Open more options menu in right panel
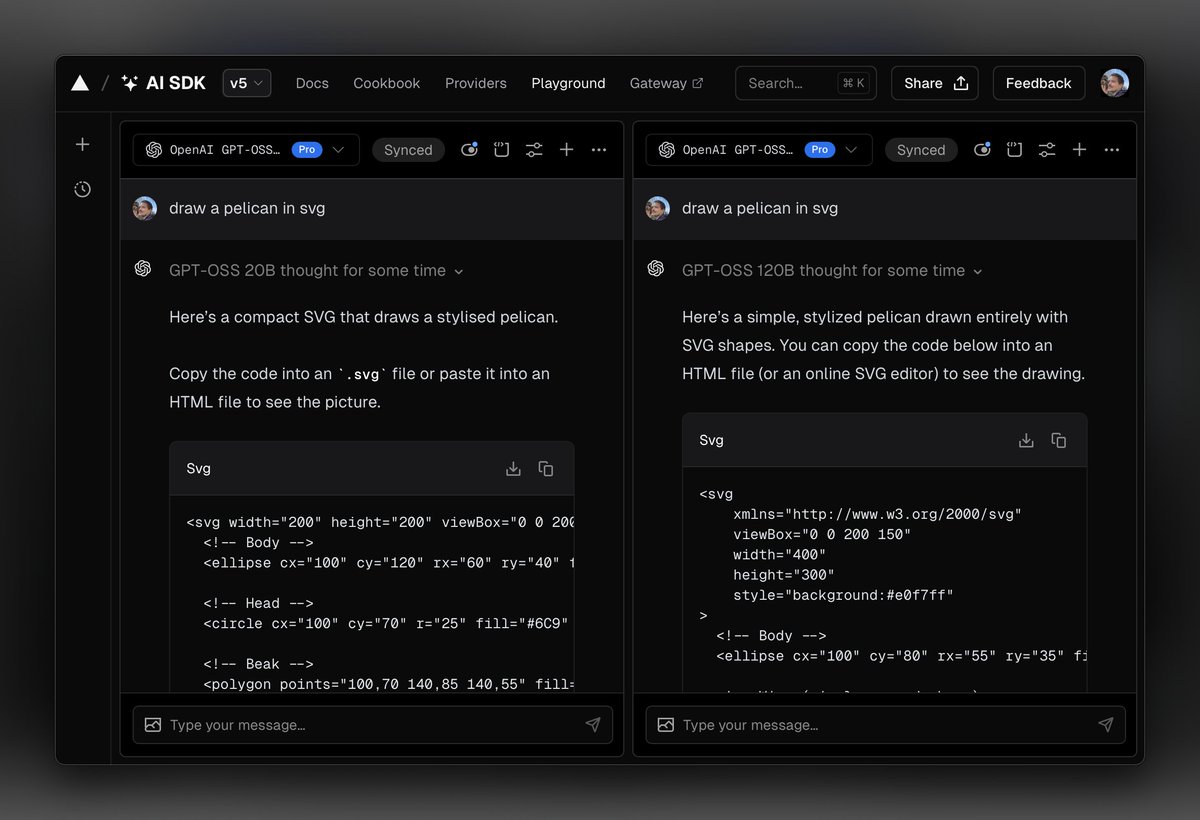 [1112, 150]
